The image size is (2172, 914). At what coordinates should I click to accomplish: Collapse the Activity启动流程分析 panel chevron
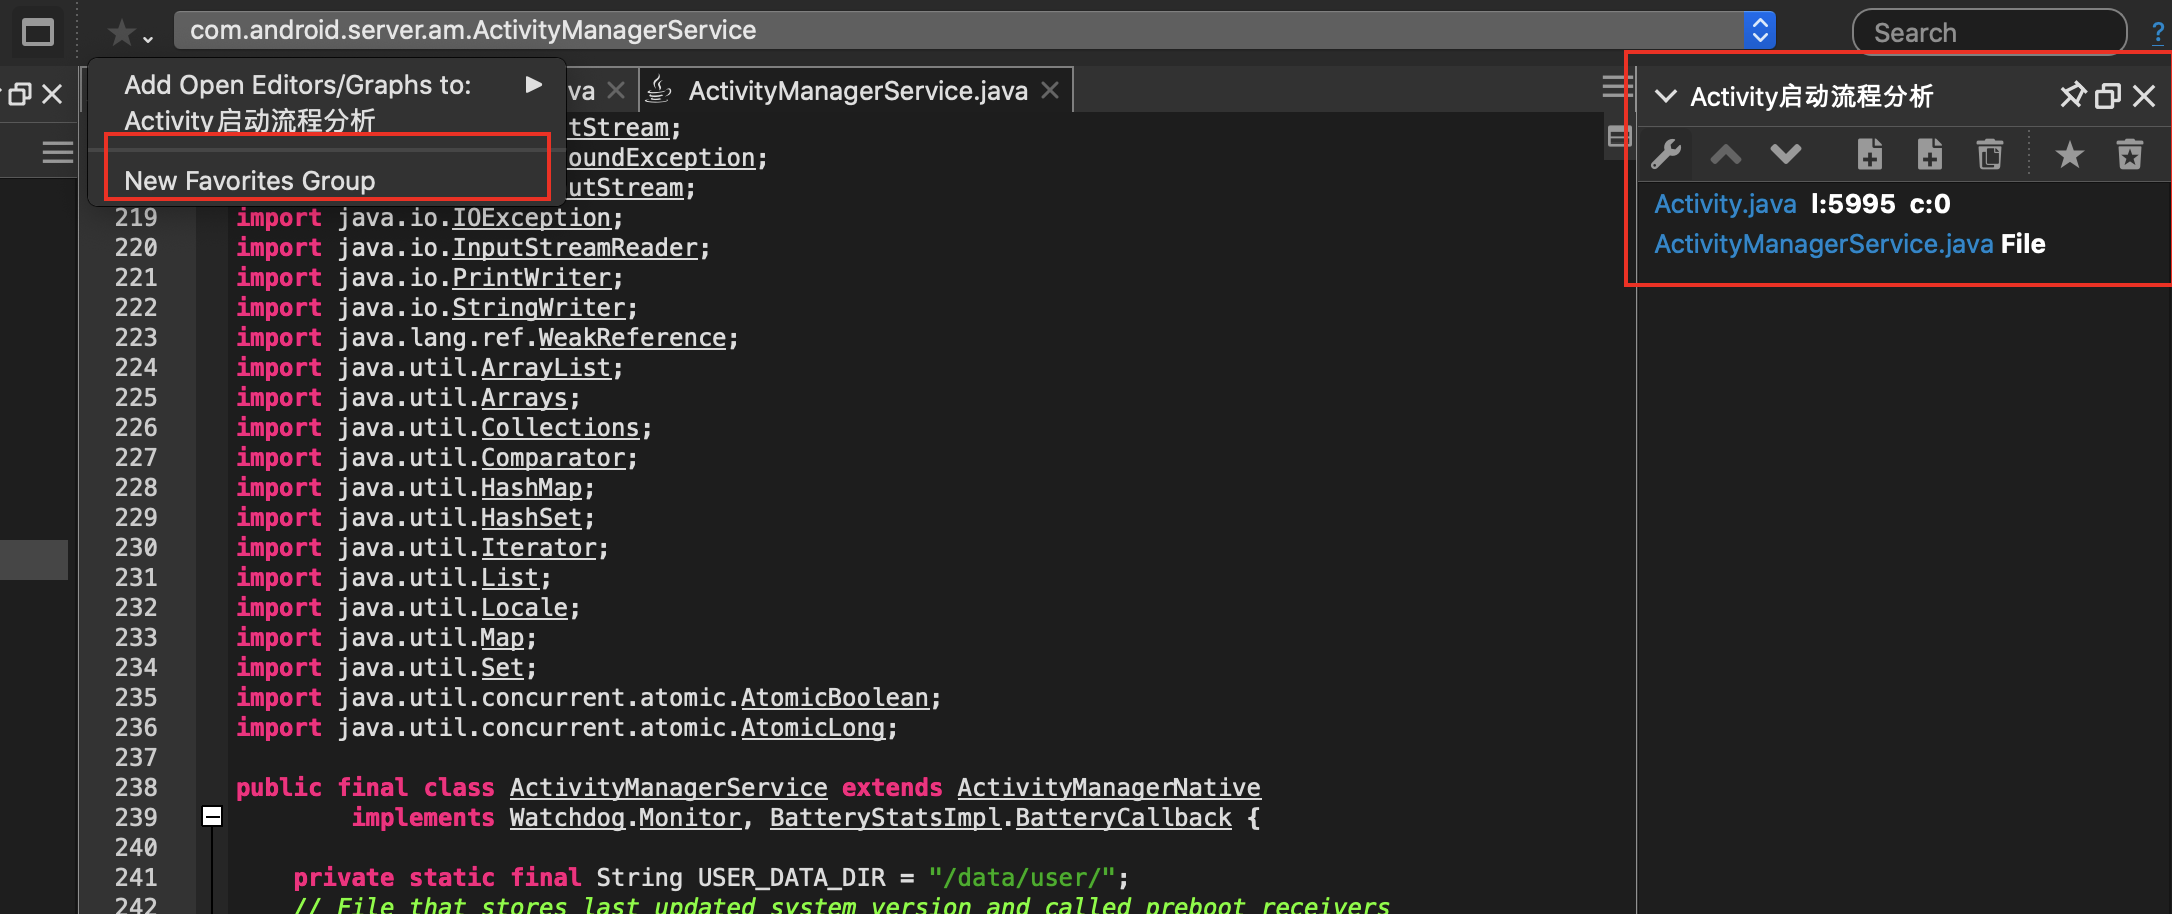[x=1666, y=96]
